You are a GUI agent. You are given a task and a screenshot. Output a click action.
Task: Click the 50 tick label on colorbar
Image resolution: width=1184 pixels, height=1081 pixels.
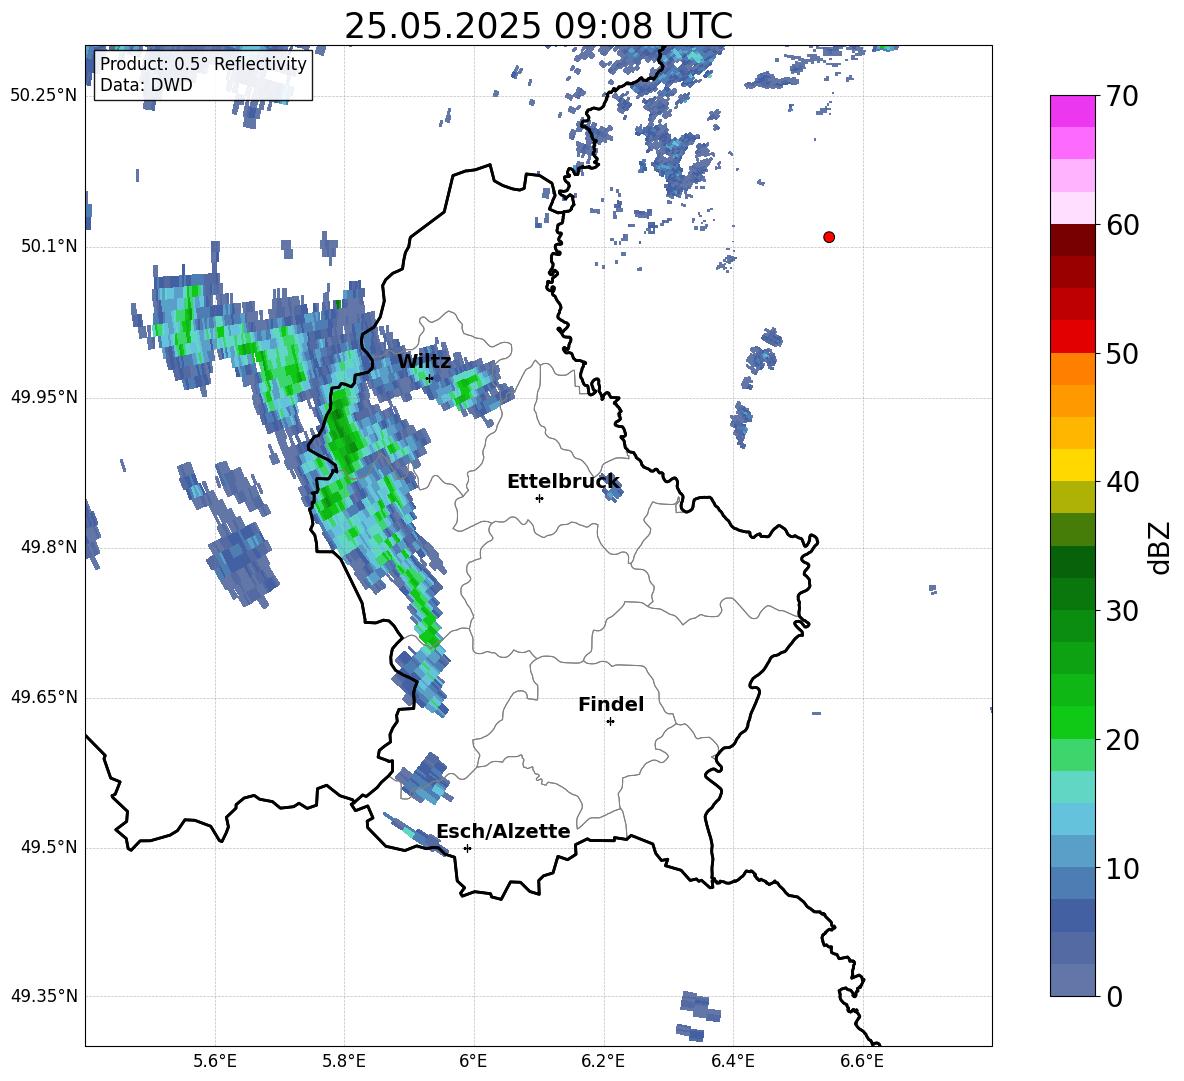click(1122, 353)
